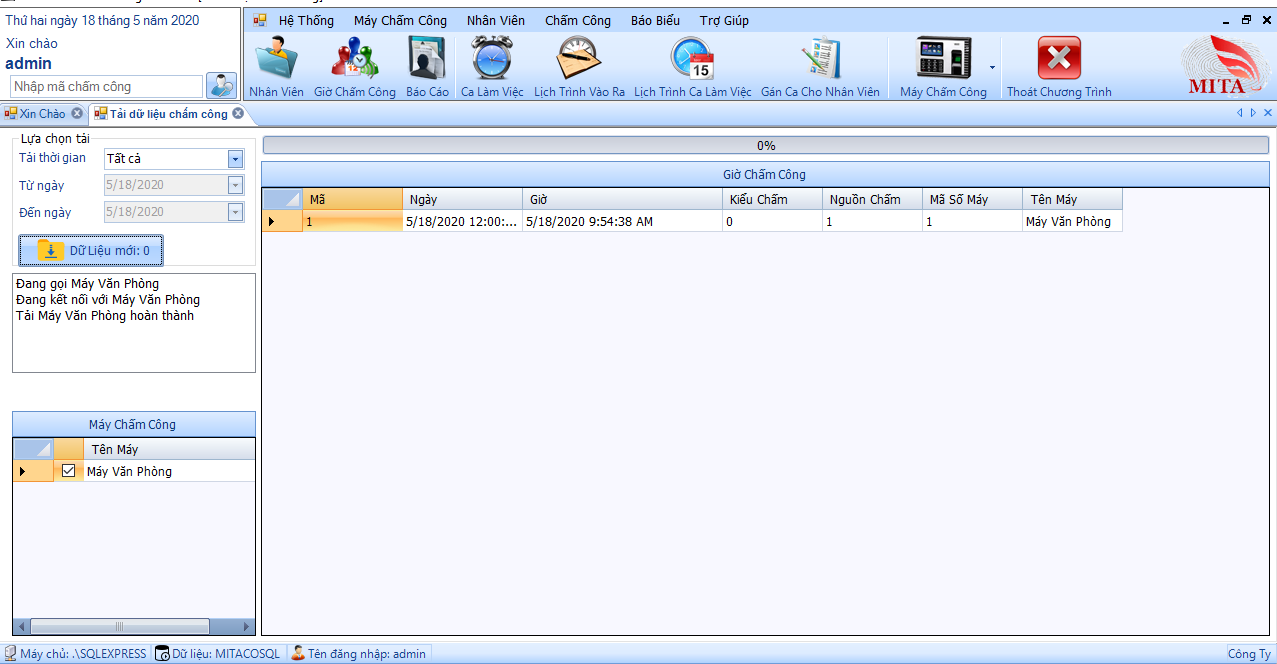The width and height of the screenshot is (1277, 664).
Task: Close the Tải dữ liệu chấm công tab
Action: click(x=238, y=114)
